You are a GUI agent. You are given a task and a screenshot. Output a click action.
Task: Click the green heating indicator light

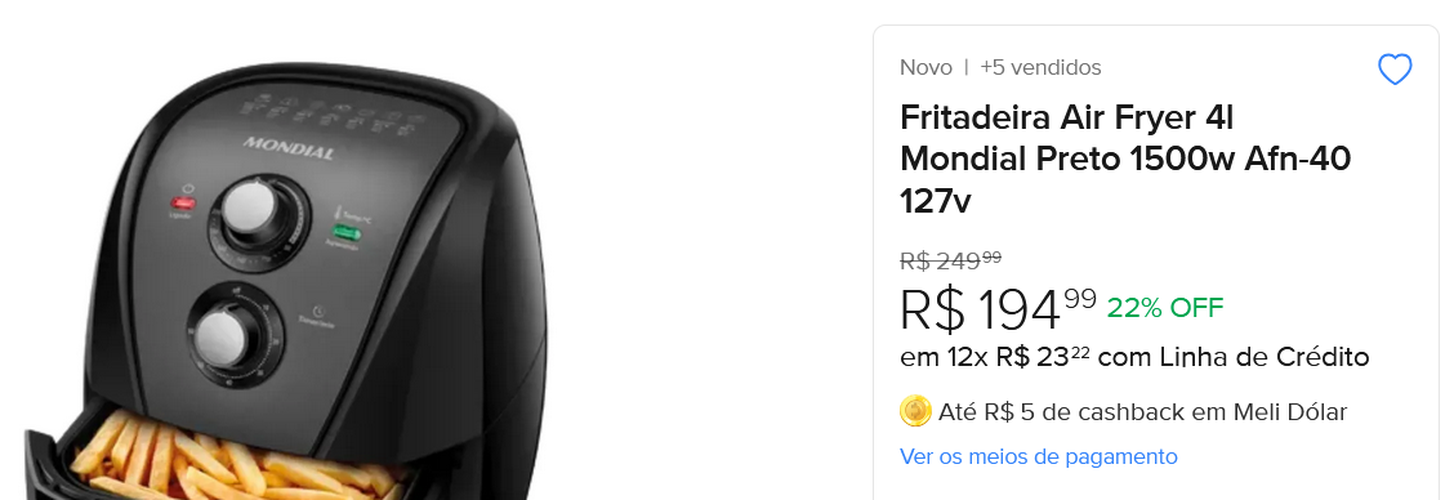pyautogui.click(x=345, y=235)
